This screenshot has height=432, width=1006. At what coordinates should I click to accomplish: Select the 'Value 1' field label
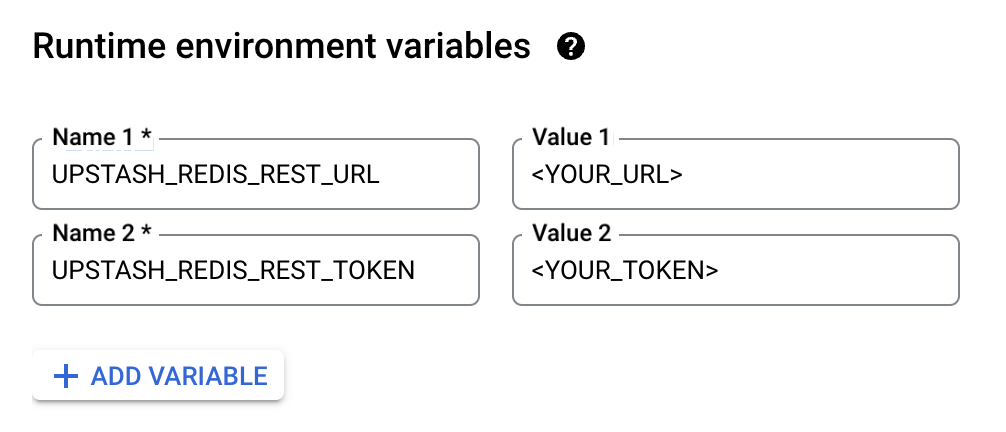[x=570, y=137]
